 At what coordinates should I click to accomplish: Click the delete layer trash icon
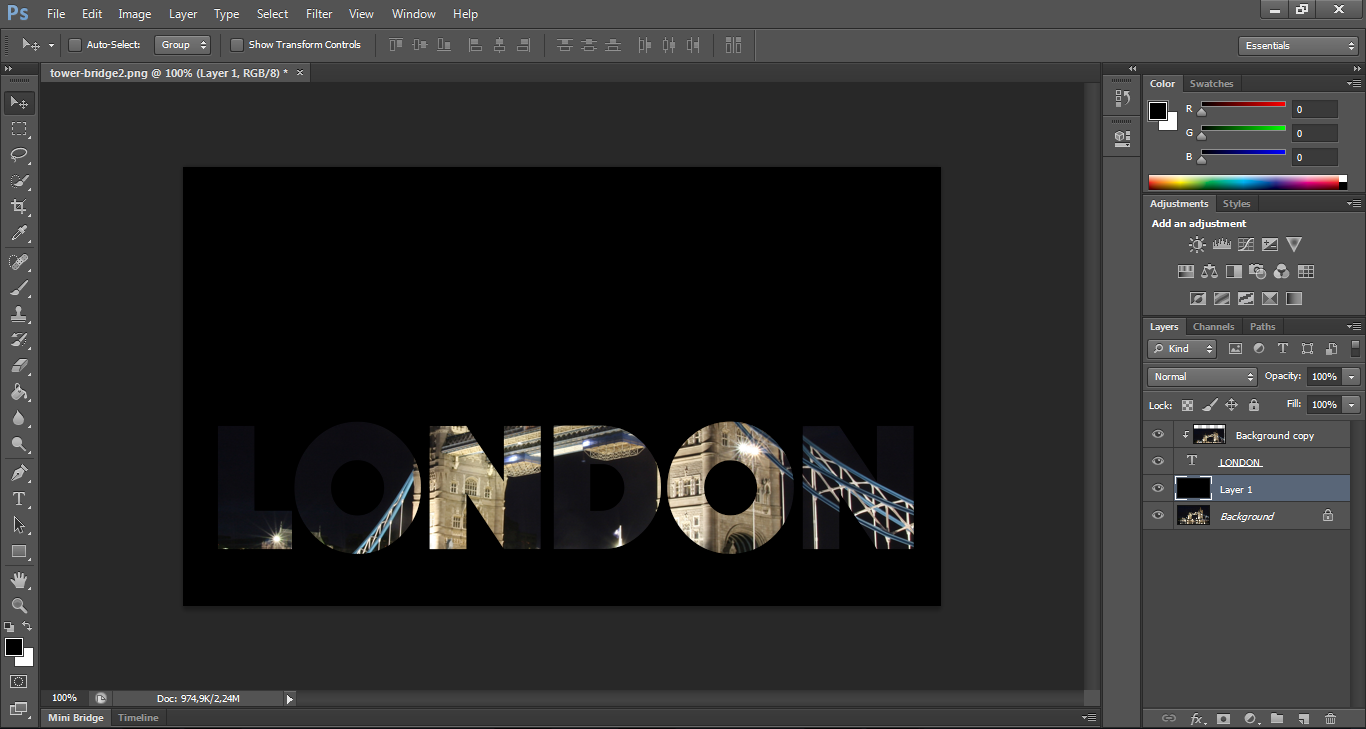click(1330, 718)
